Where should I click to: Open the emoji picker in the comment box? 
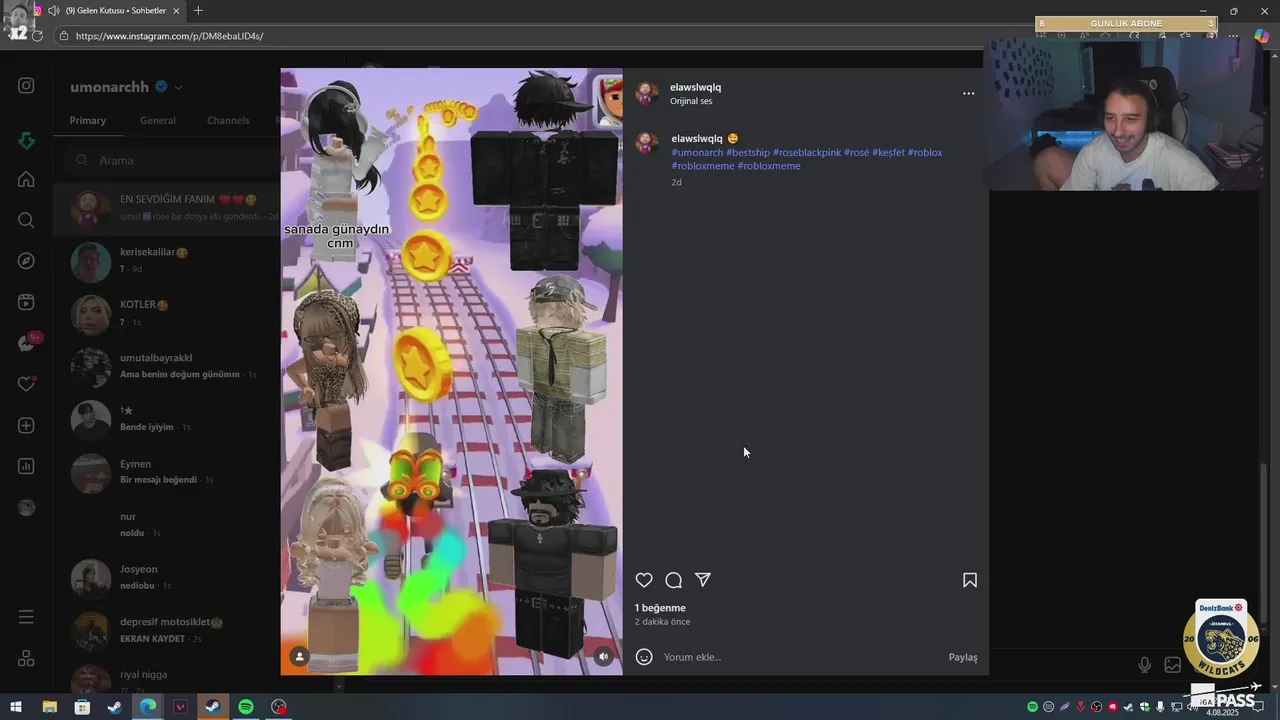pos(644,657)
